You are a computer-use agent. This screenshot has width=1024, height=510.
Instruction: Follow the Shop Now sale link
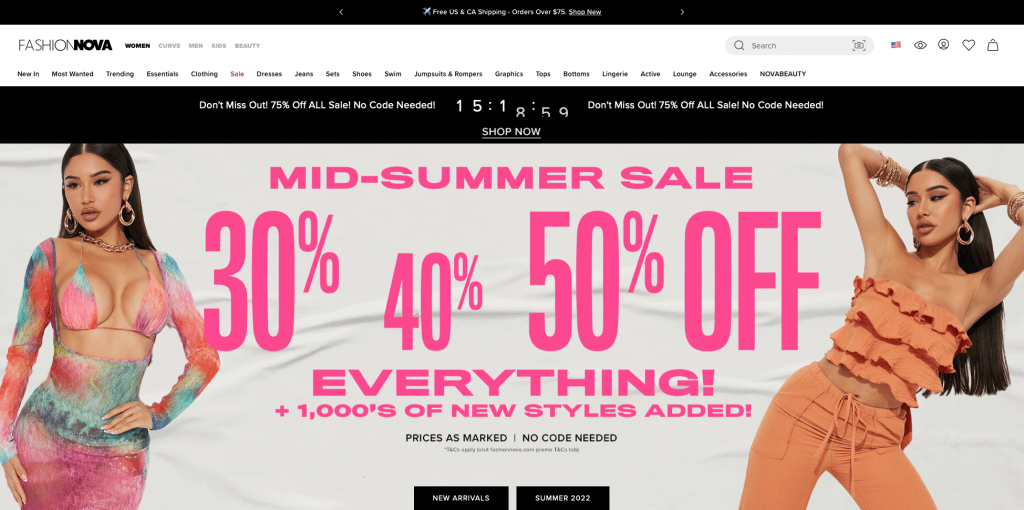click(511, 132)
